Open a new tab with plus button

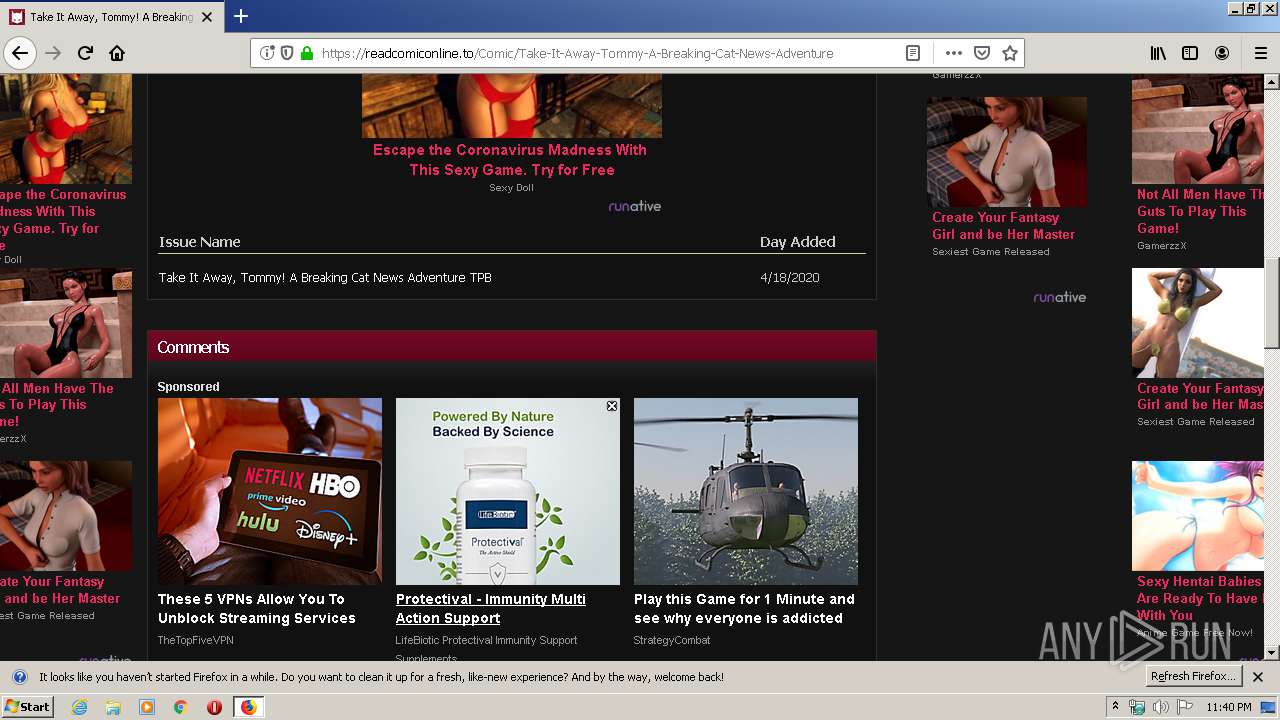241,16
